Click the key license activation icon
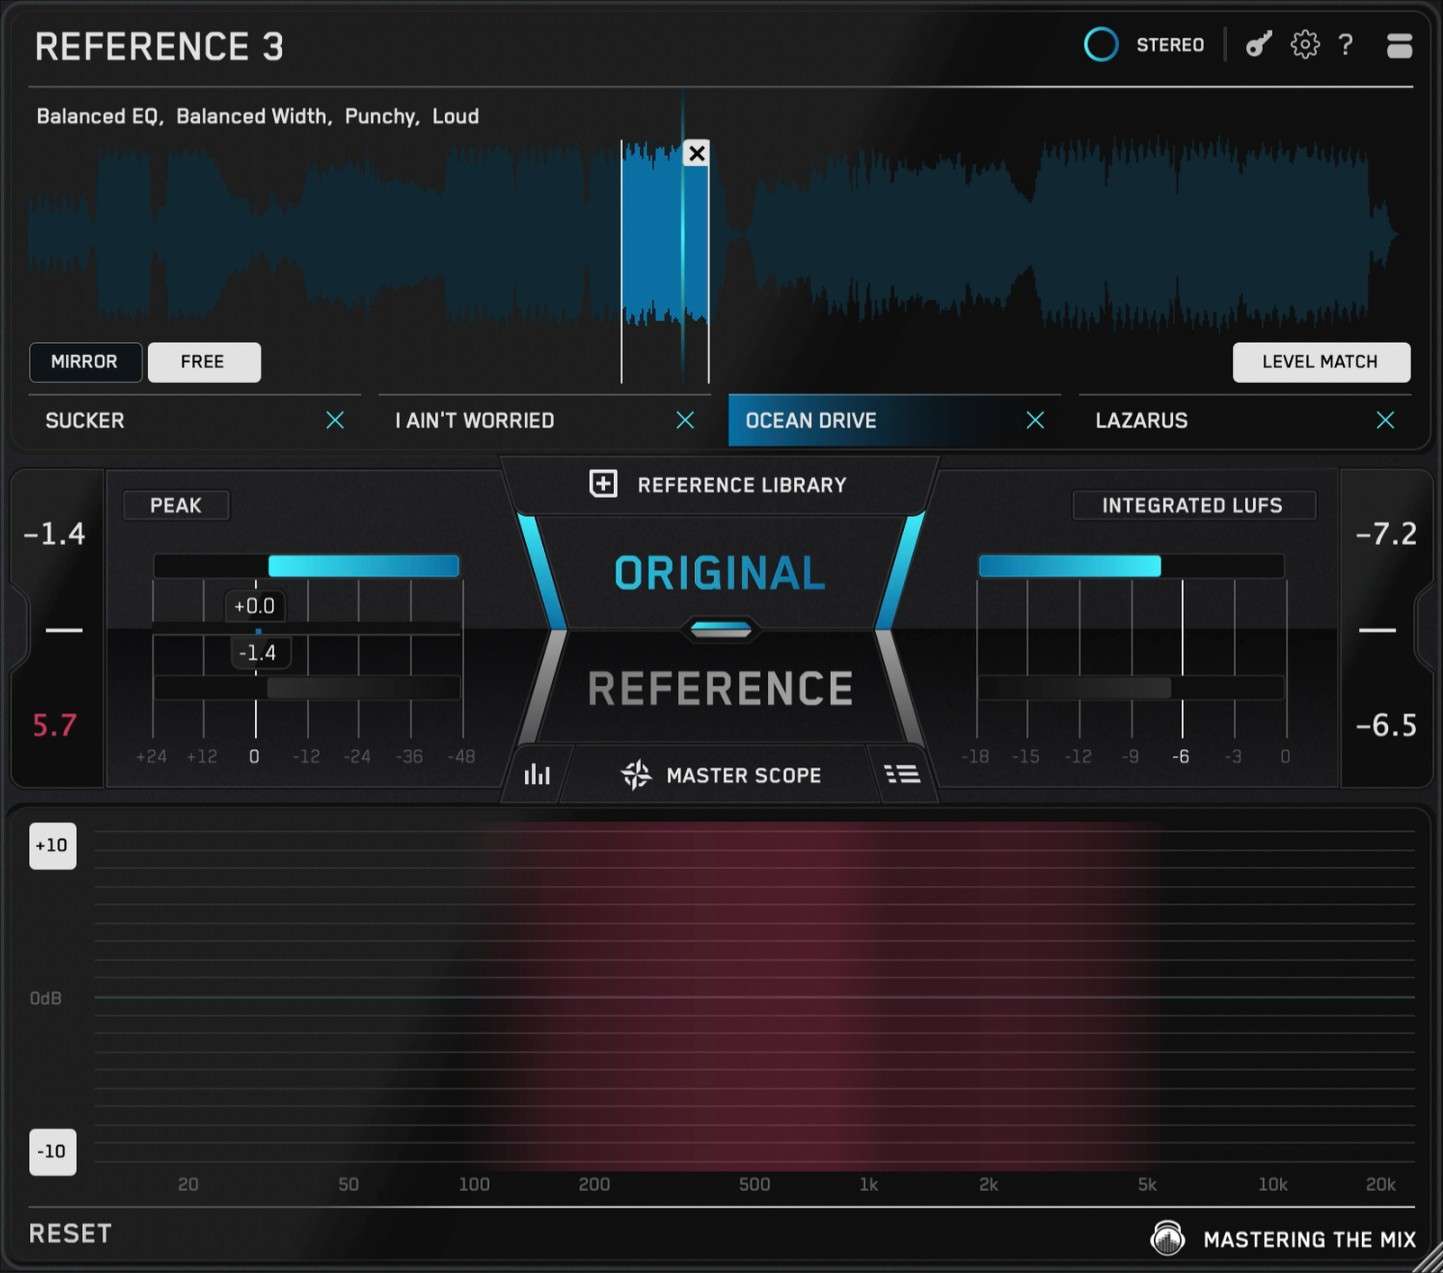 [1257, 44]
